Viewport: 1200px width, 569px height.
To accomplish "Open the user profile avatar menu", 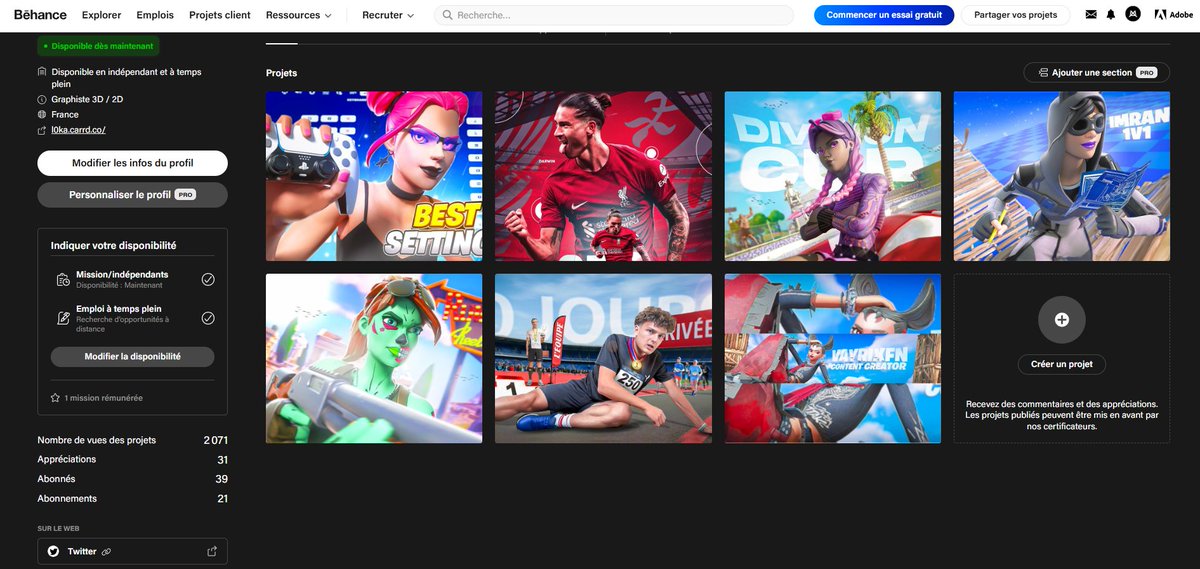I will (1133, 14).
